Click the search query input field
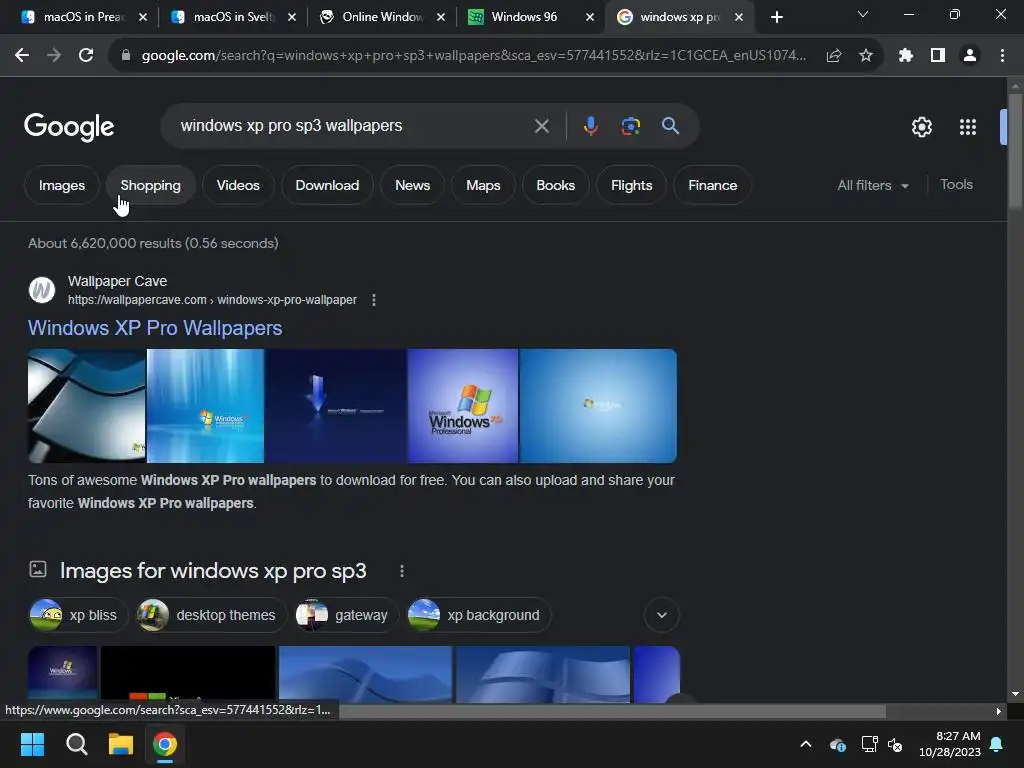This screenshot has width=1024, height=768. [x=353, y=126]
